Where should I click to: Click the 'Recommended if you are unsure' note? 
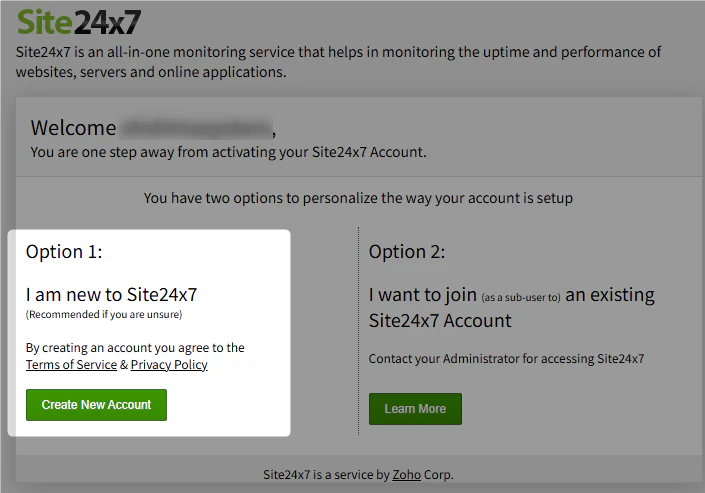[104, 314]
